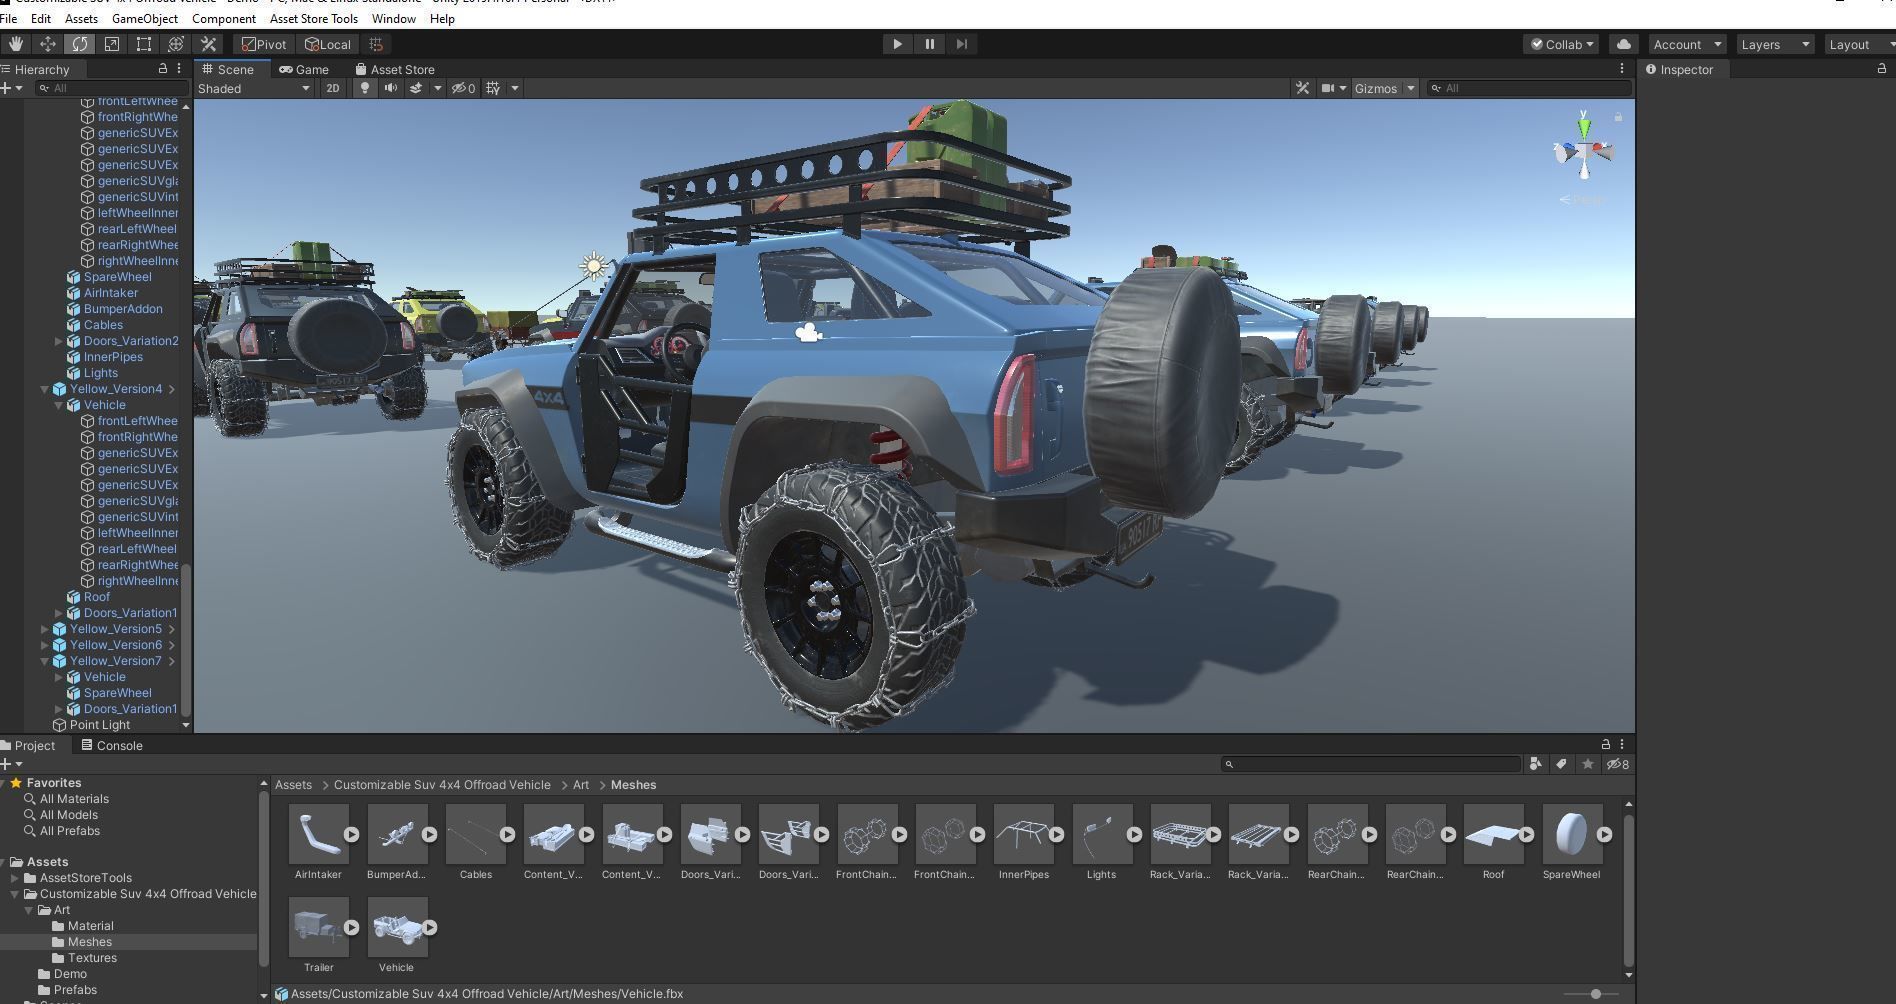Search Project by type icon
Viewport: 1896px width, 1004px height.
[1535, 764]
